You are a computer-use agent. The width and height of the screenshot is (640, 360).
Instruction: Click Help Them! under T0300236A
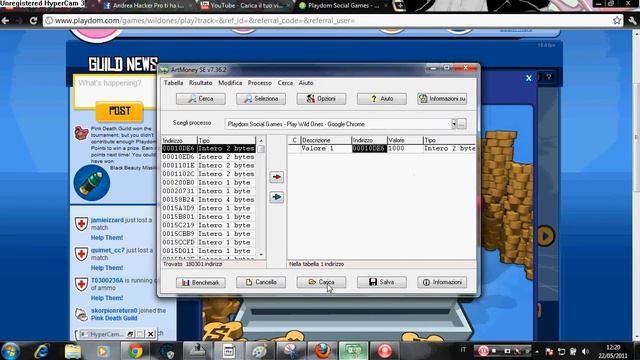(x=107, y=298)
